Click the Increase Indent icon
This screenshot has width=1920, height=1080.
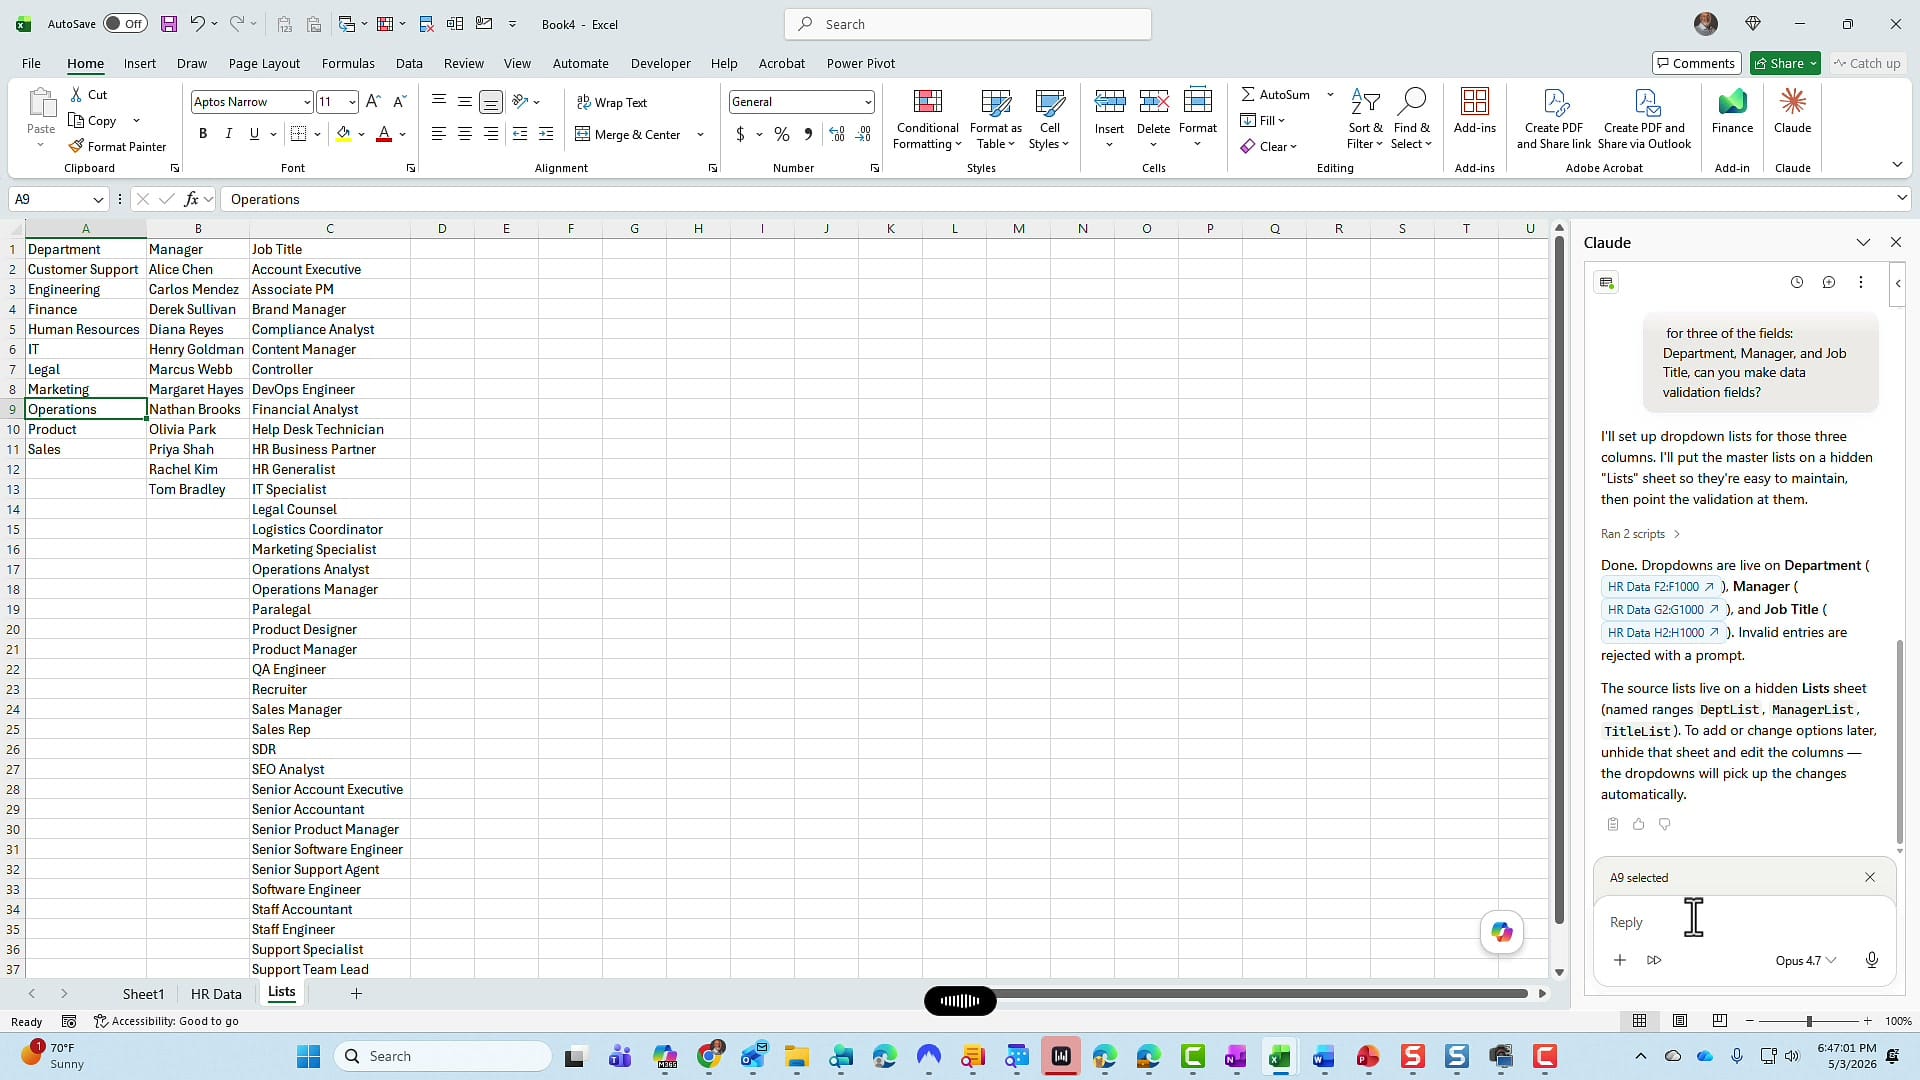click(546, 134)
